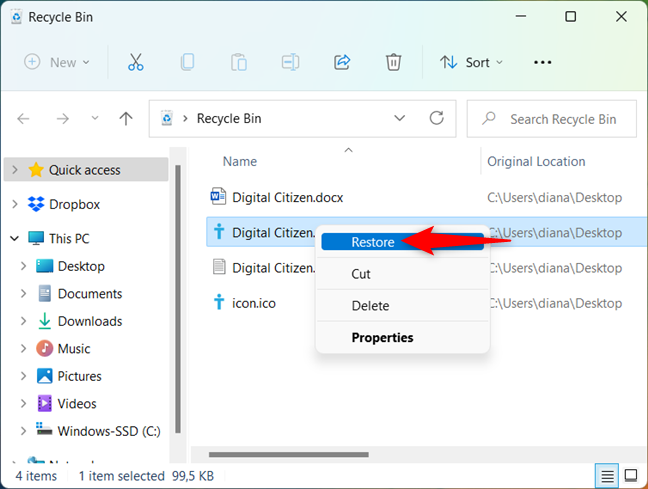Click the Delete trash can toolbar icon

[x=394, y=62]
